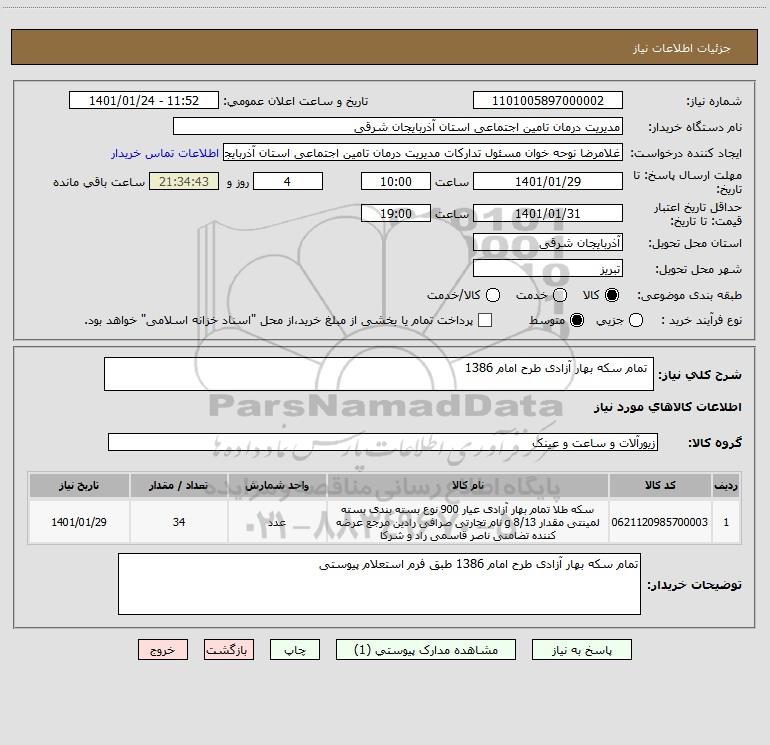Click the شماره نیاز field 1101005897000002
770x745 pixels.
(548, 100)
